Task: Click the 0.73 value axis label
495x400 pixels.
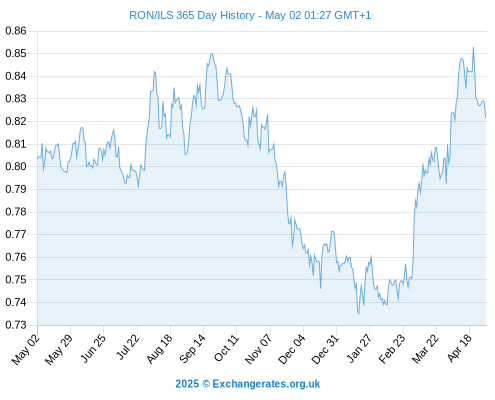Action: 16,325
